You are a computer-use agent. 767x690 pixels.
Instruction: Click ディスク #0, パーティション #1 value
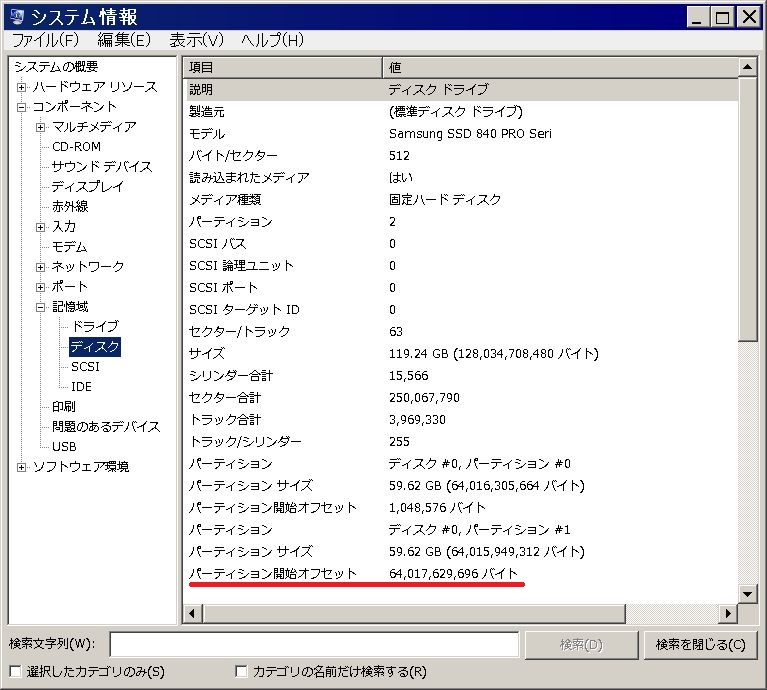coord(479,530)
